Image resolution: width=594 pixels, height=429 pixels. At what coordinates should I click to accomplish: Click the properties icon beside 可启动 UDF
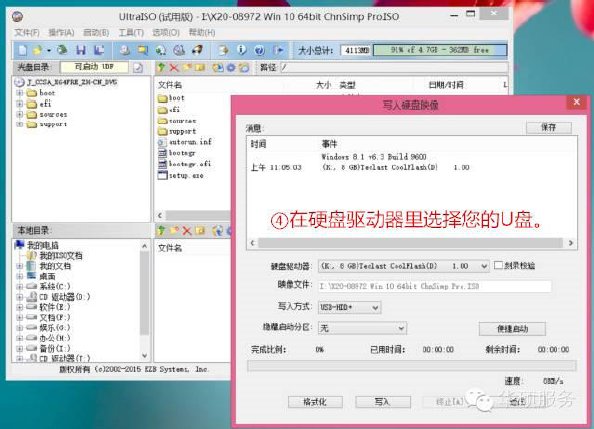pyautogui.click(x=138, y=68)
